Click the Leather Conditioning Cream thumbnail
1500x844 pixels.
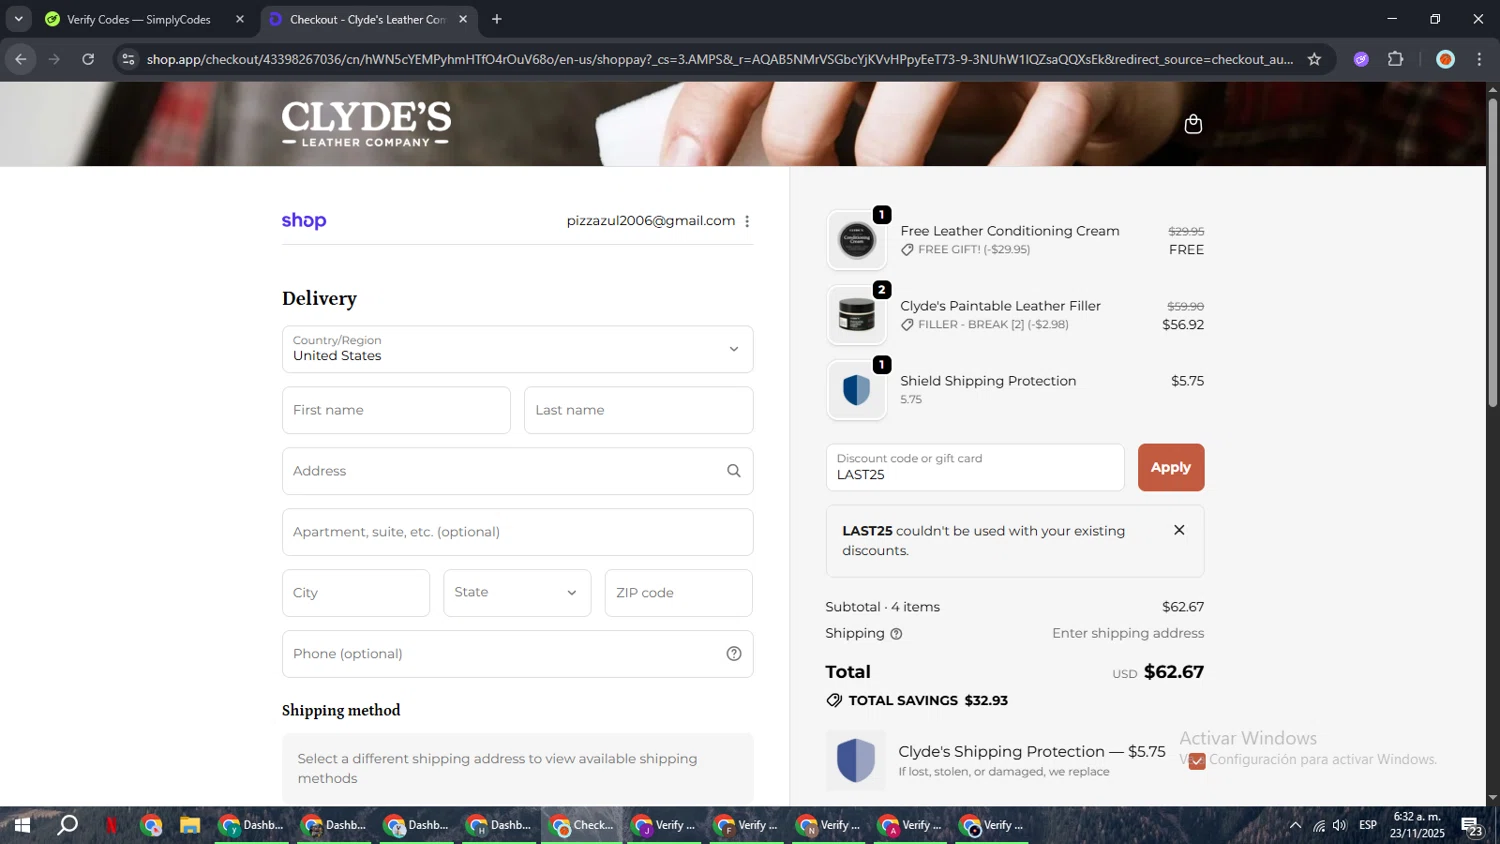click(857, 240)
